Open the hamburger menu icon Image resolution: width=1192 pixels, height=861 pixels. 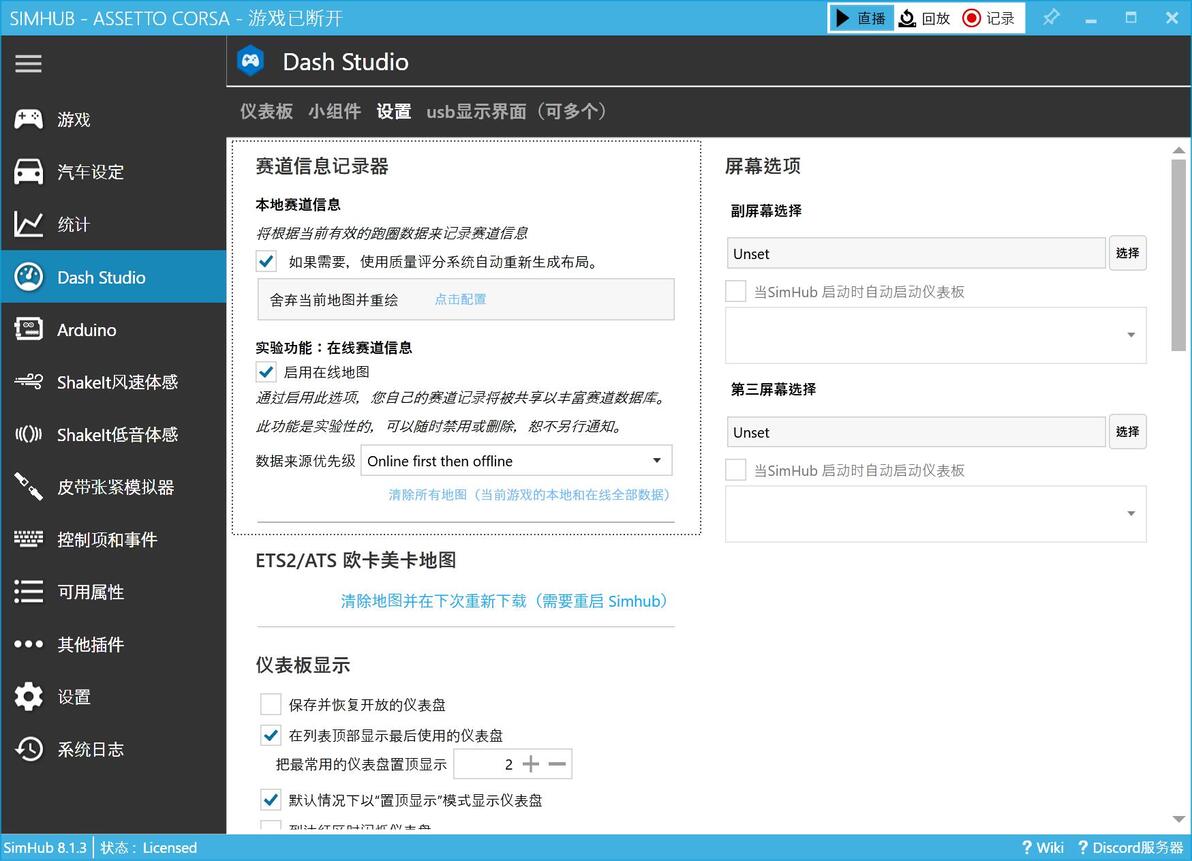28,63
